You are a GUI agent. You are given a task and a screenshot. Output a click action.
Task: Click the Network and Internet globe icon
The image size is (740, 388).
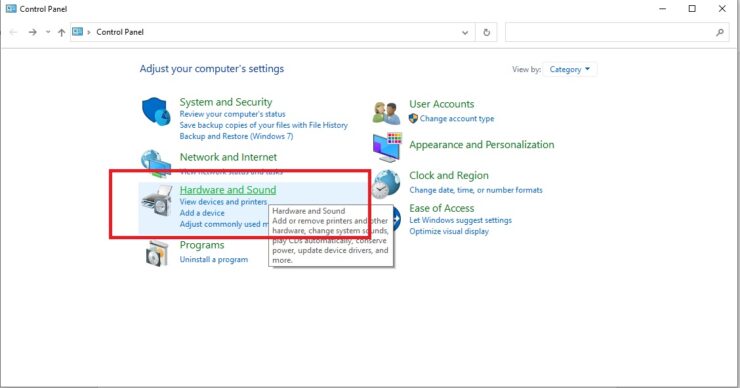click(x=156, y=163)
